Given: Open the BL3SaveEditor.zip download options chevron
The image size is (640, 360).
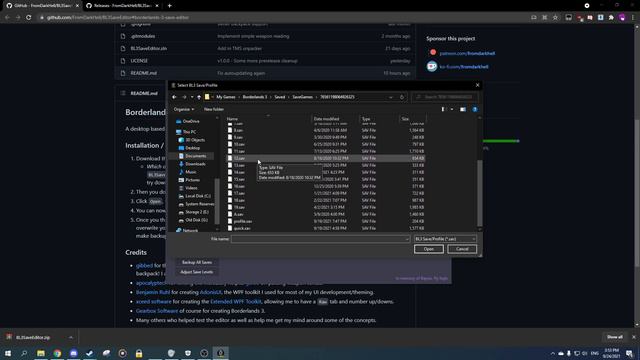Looking at the screenshot, I should [71, 337].
